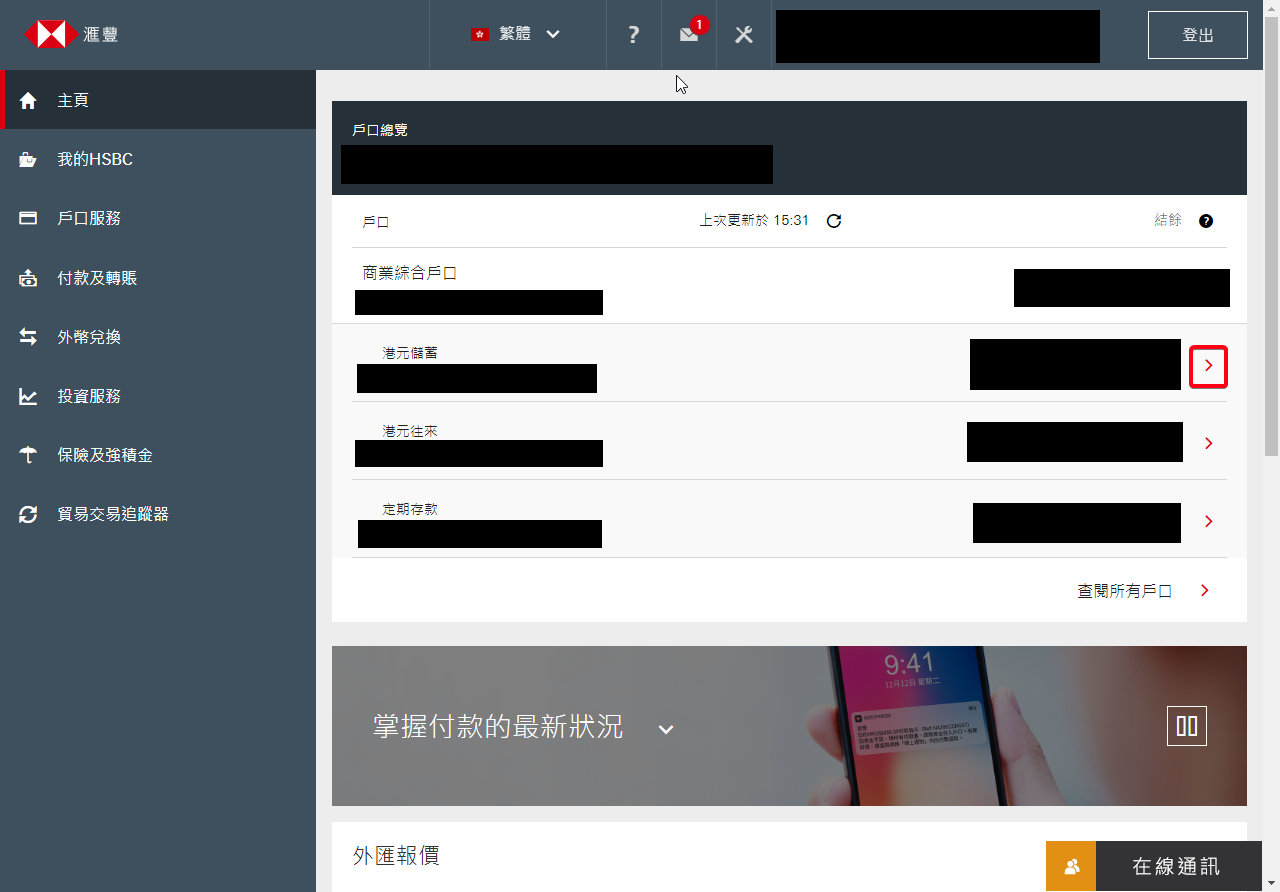Click the 登出 logout button
Screen dimensions: 1280x892
[1197, 35]
